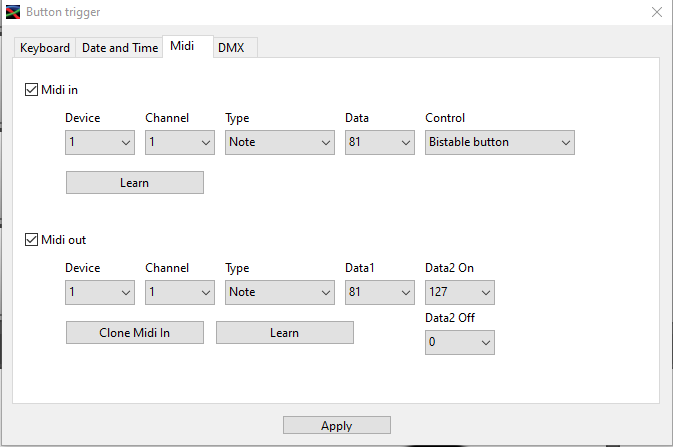Uncheck the Midi out checkbox
This screenshot has height=447, width=673.
tap(32, 240)
